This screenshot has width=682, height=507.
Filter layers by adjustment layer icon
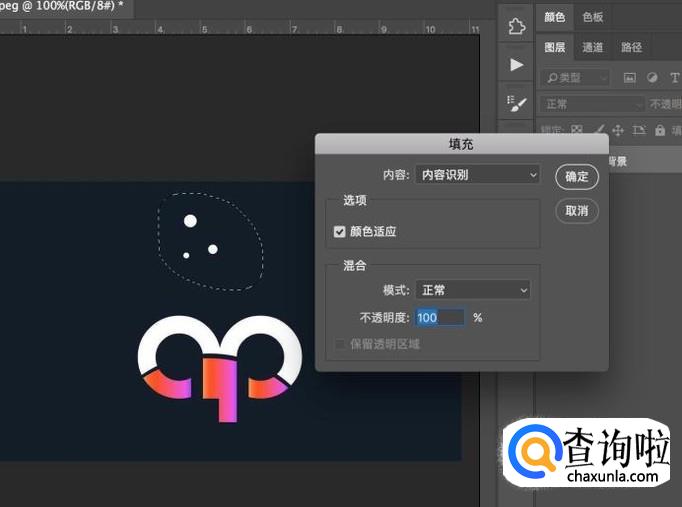click(x=652, y=77)
